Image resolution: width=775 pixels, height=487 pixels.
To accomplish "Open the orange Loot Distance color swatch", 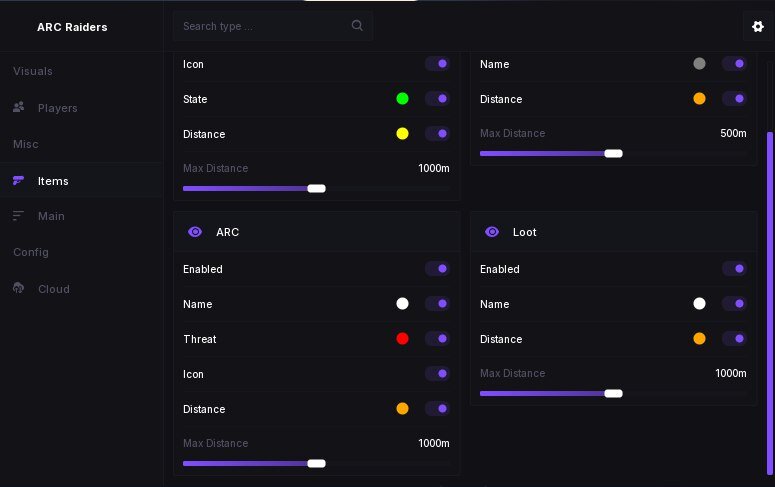I will click(x=699, y=339).
